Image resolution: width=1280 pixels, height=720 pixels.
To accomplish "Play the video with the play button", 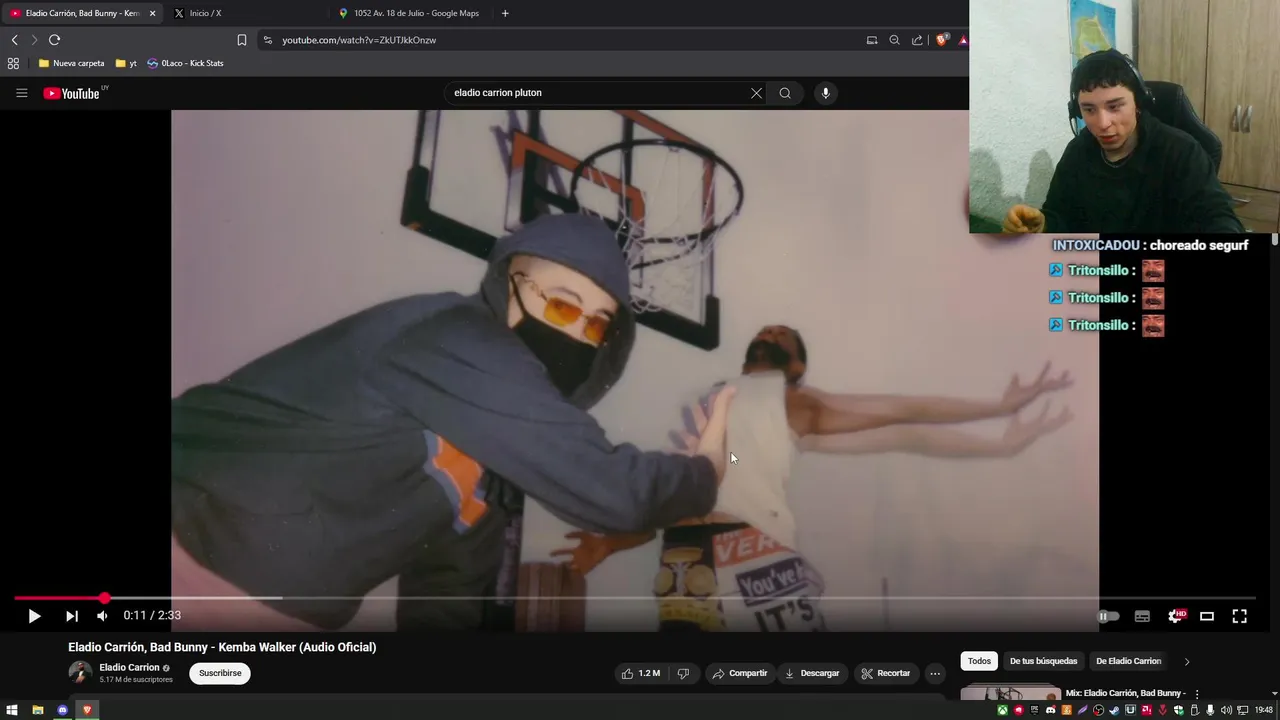I will 34,616.
